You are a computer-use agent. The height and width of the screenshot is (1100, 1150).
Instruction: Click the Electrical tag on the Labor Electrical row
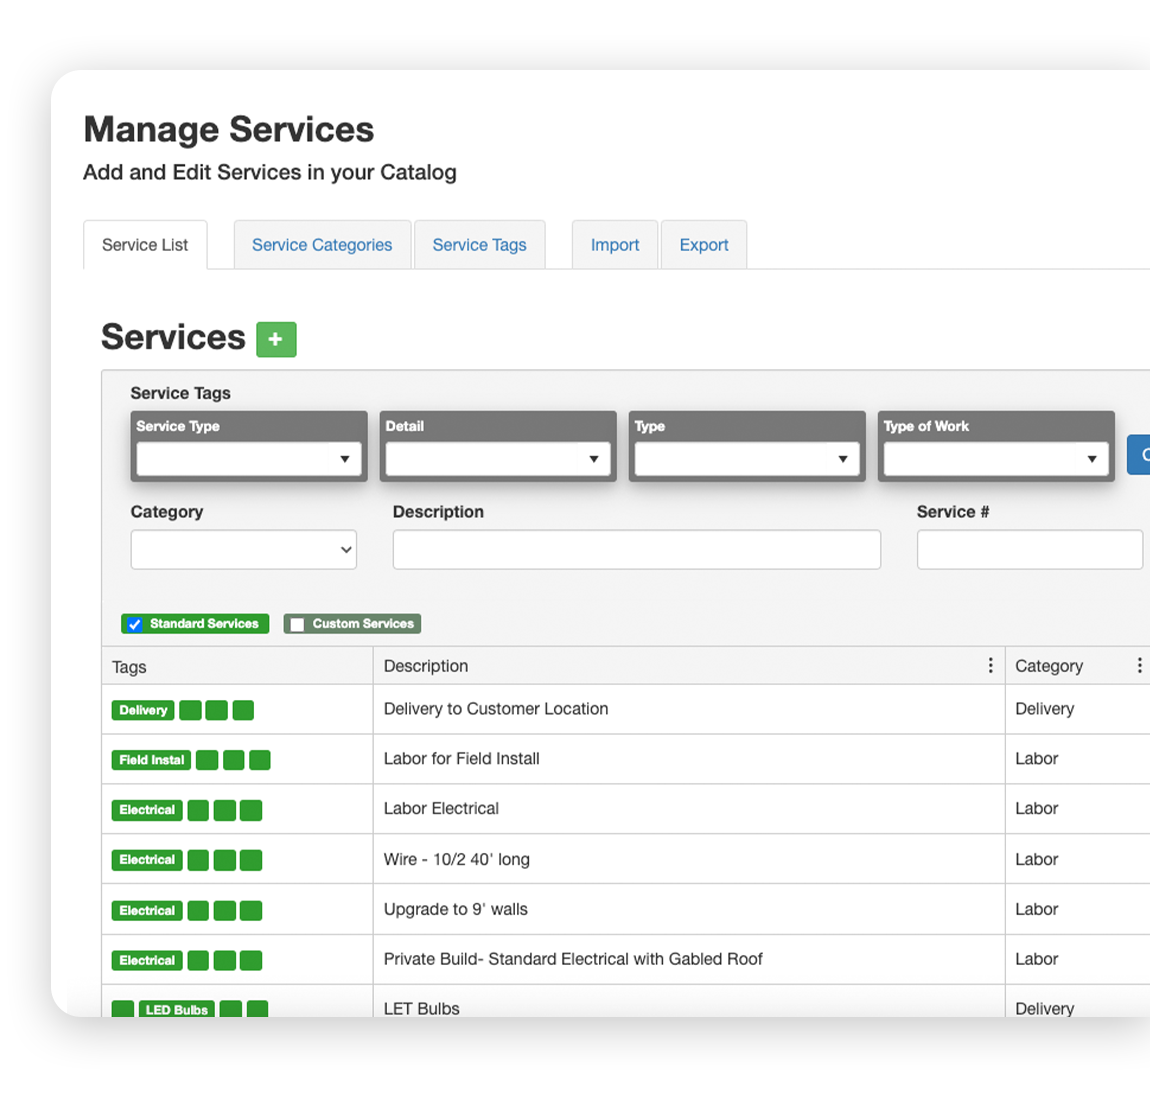(146, 810)
